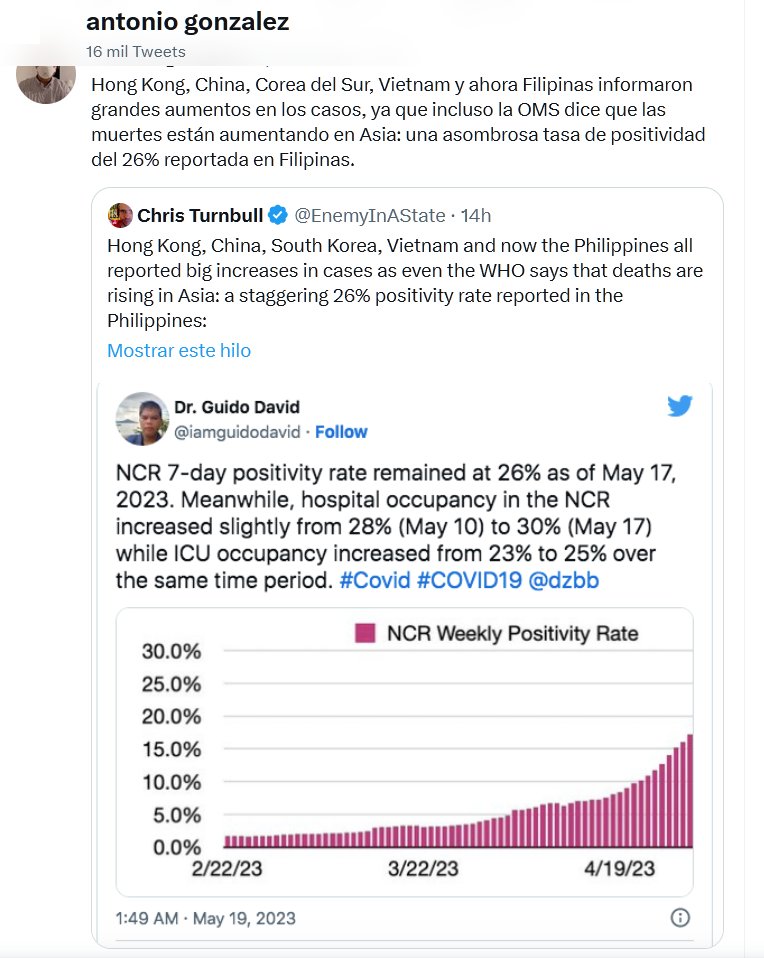Click the Twitter bird logo icon

coord(680,406)
